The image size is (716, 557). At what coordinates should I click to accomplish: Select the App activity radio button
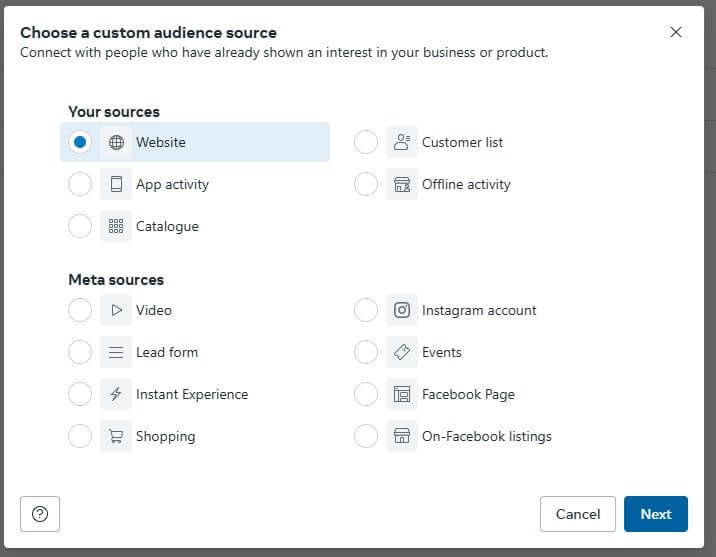point(80,184)
